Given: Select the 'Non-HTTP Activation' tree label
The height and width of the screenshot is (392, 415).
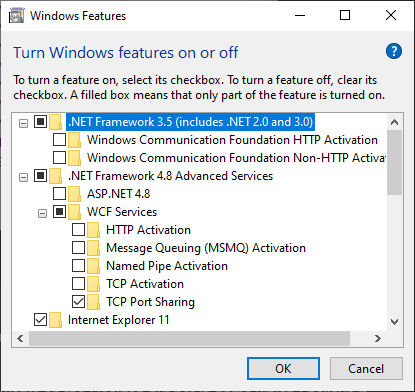Looking at the screenshot, I should [x=236, y=158].
